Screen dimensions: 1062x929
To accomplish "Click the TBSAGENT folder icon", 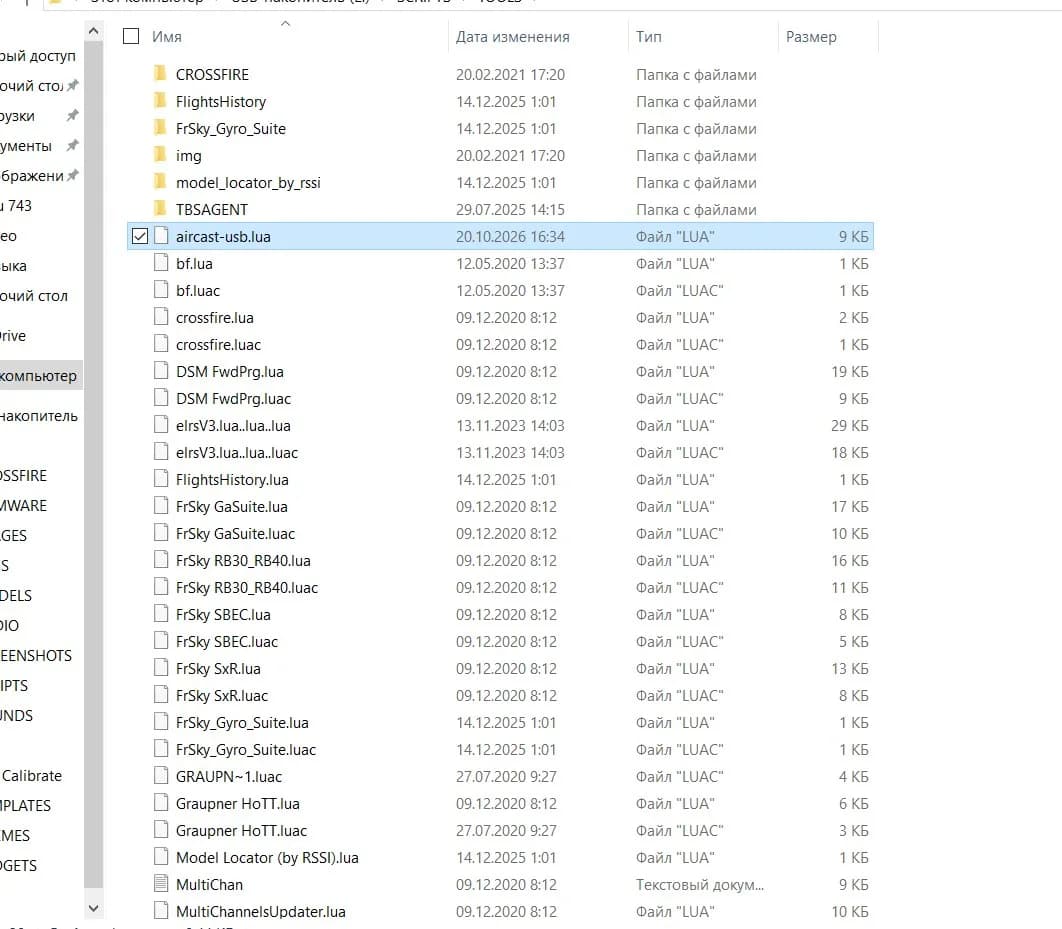I will click(x=161, y=209).
